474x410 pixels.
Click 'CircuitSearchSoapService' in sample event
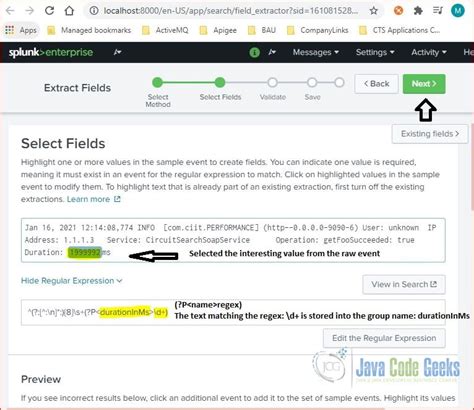tap(198, 240)
